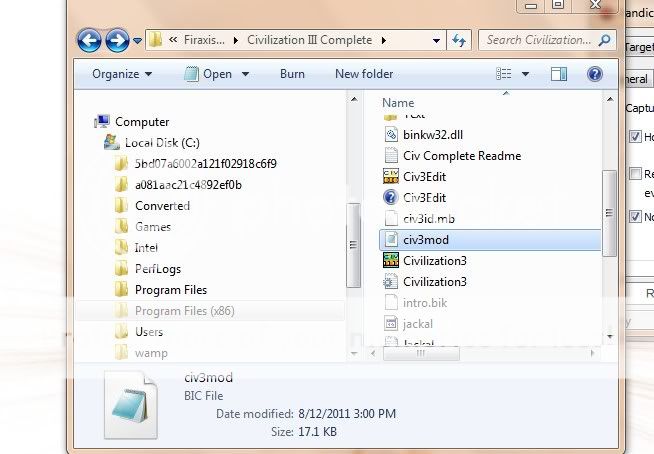654x454 pixels.
Task: Select the Civ Complete Readme file
Action: [462, 156]
